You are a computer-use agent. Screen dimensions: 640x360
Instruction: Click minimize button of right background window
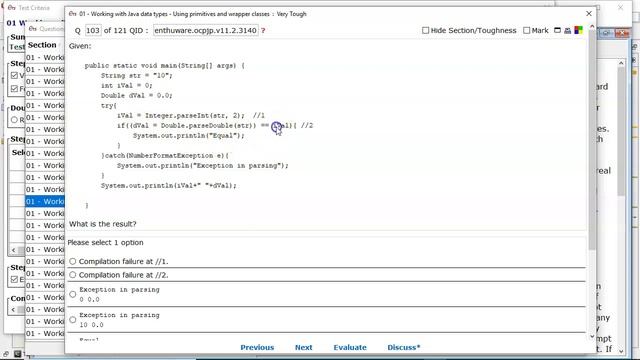[606, 33]
